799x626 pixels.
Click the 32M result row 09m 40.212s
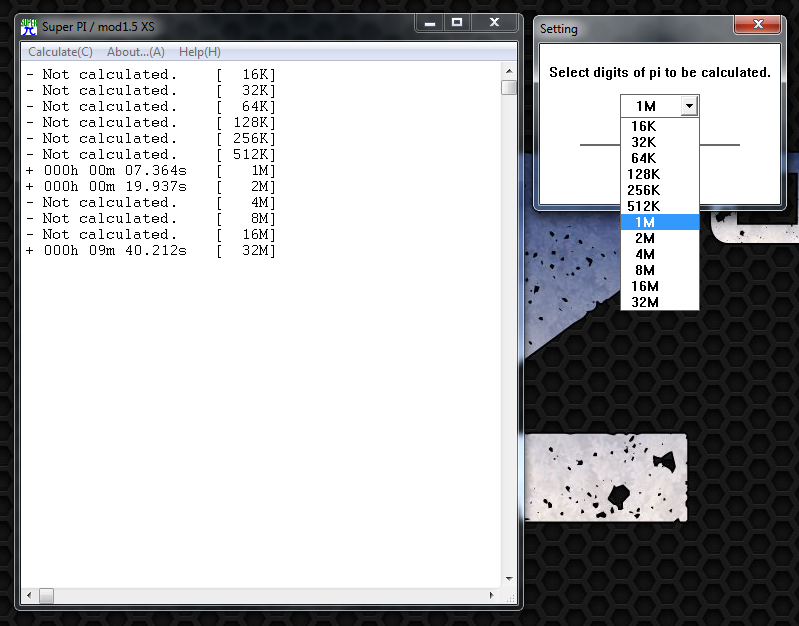151,250
